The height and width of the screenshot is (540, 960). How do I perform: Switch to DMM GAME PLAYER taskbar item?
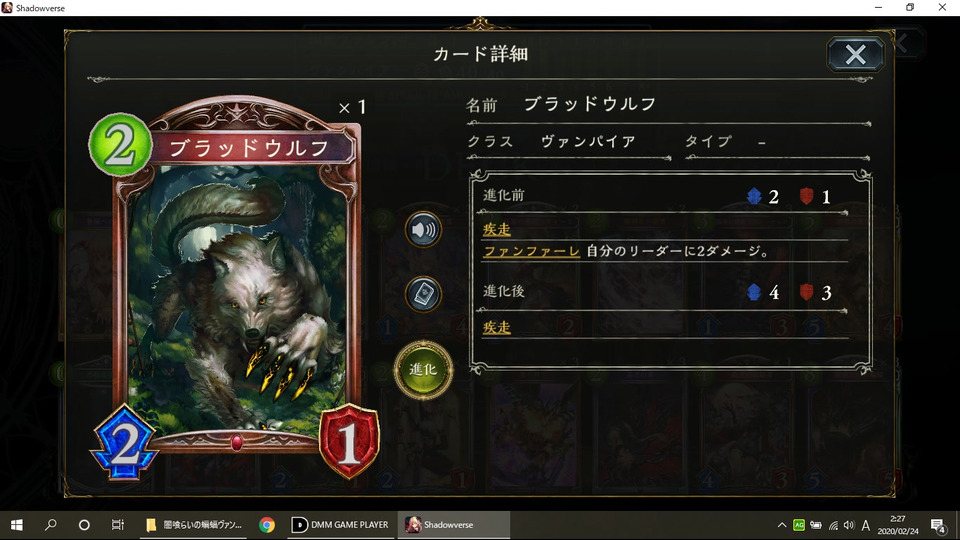[x=340, y=525]
